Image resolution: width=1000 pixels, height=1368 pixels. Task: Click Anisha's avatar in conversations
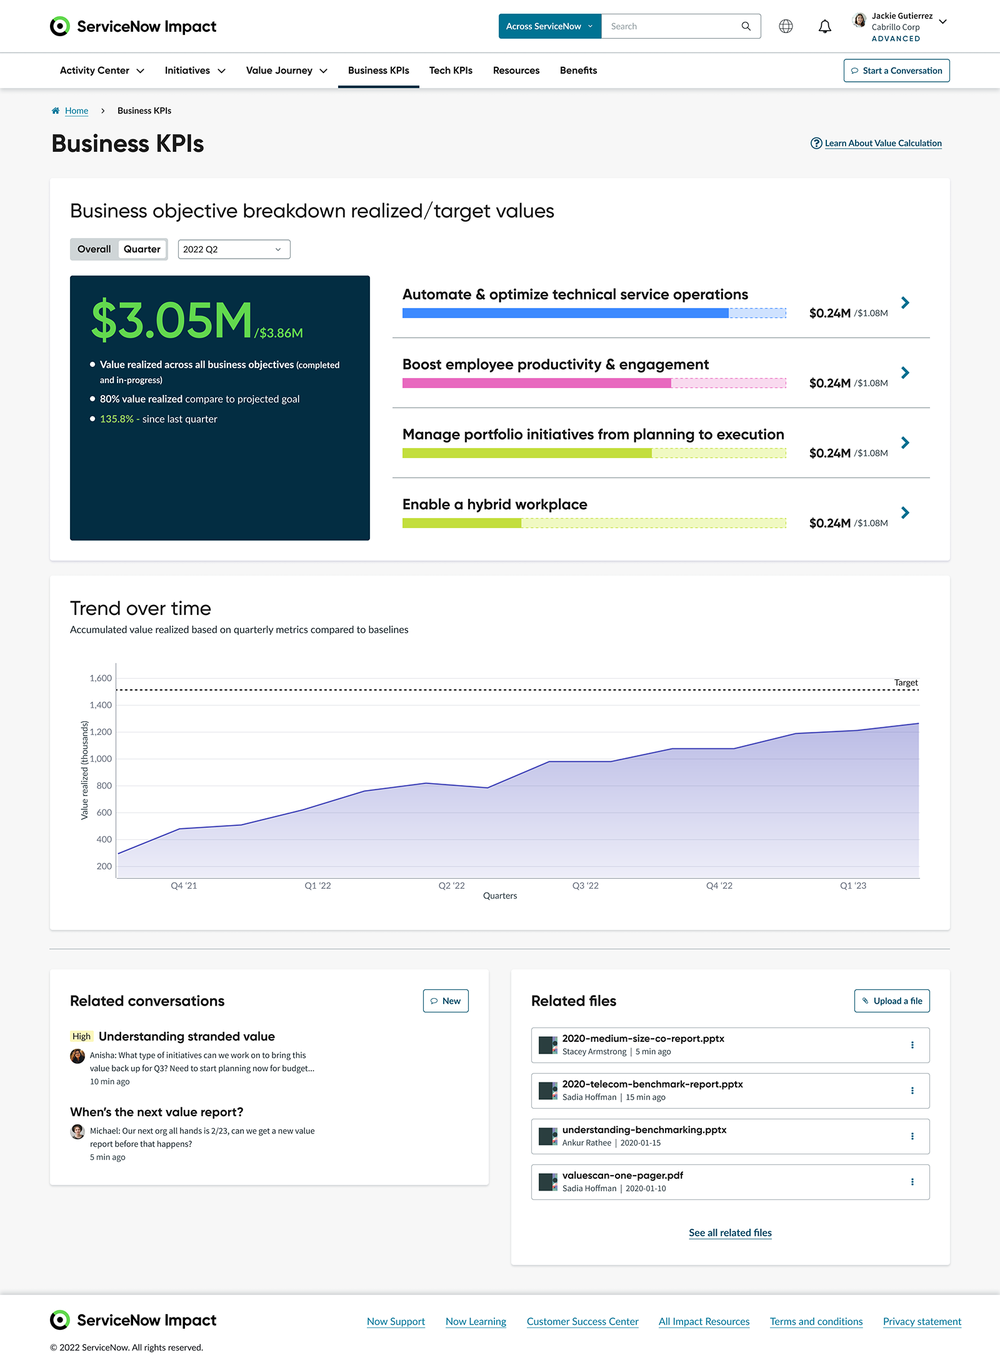[x=77, y=1056]
